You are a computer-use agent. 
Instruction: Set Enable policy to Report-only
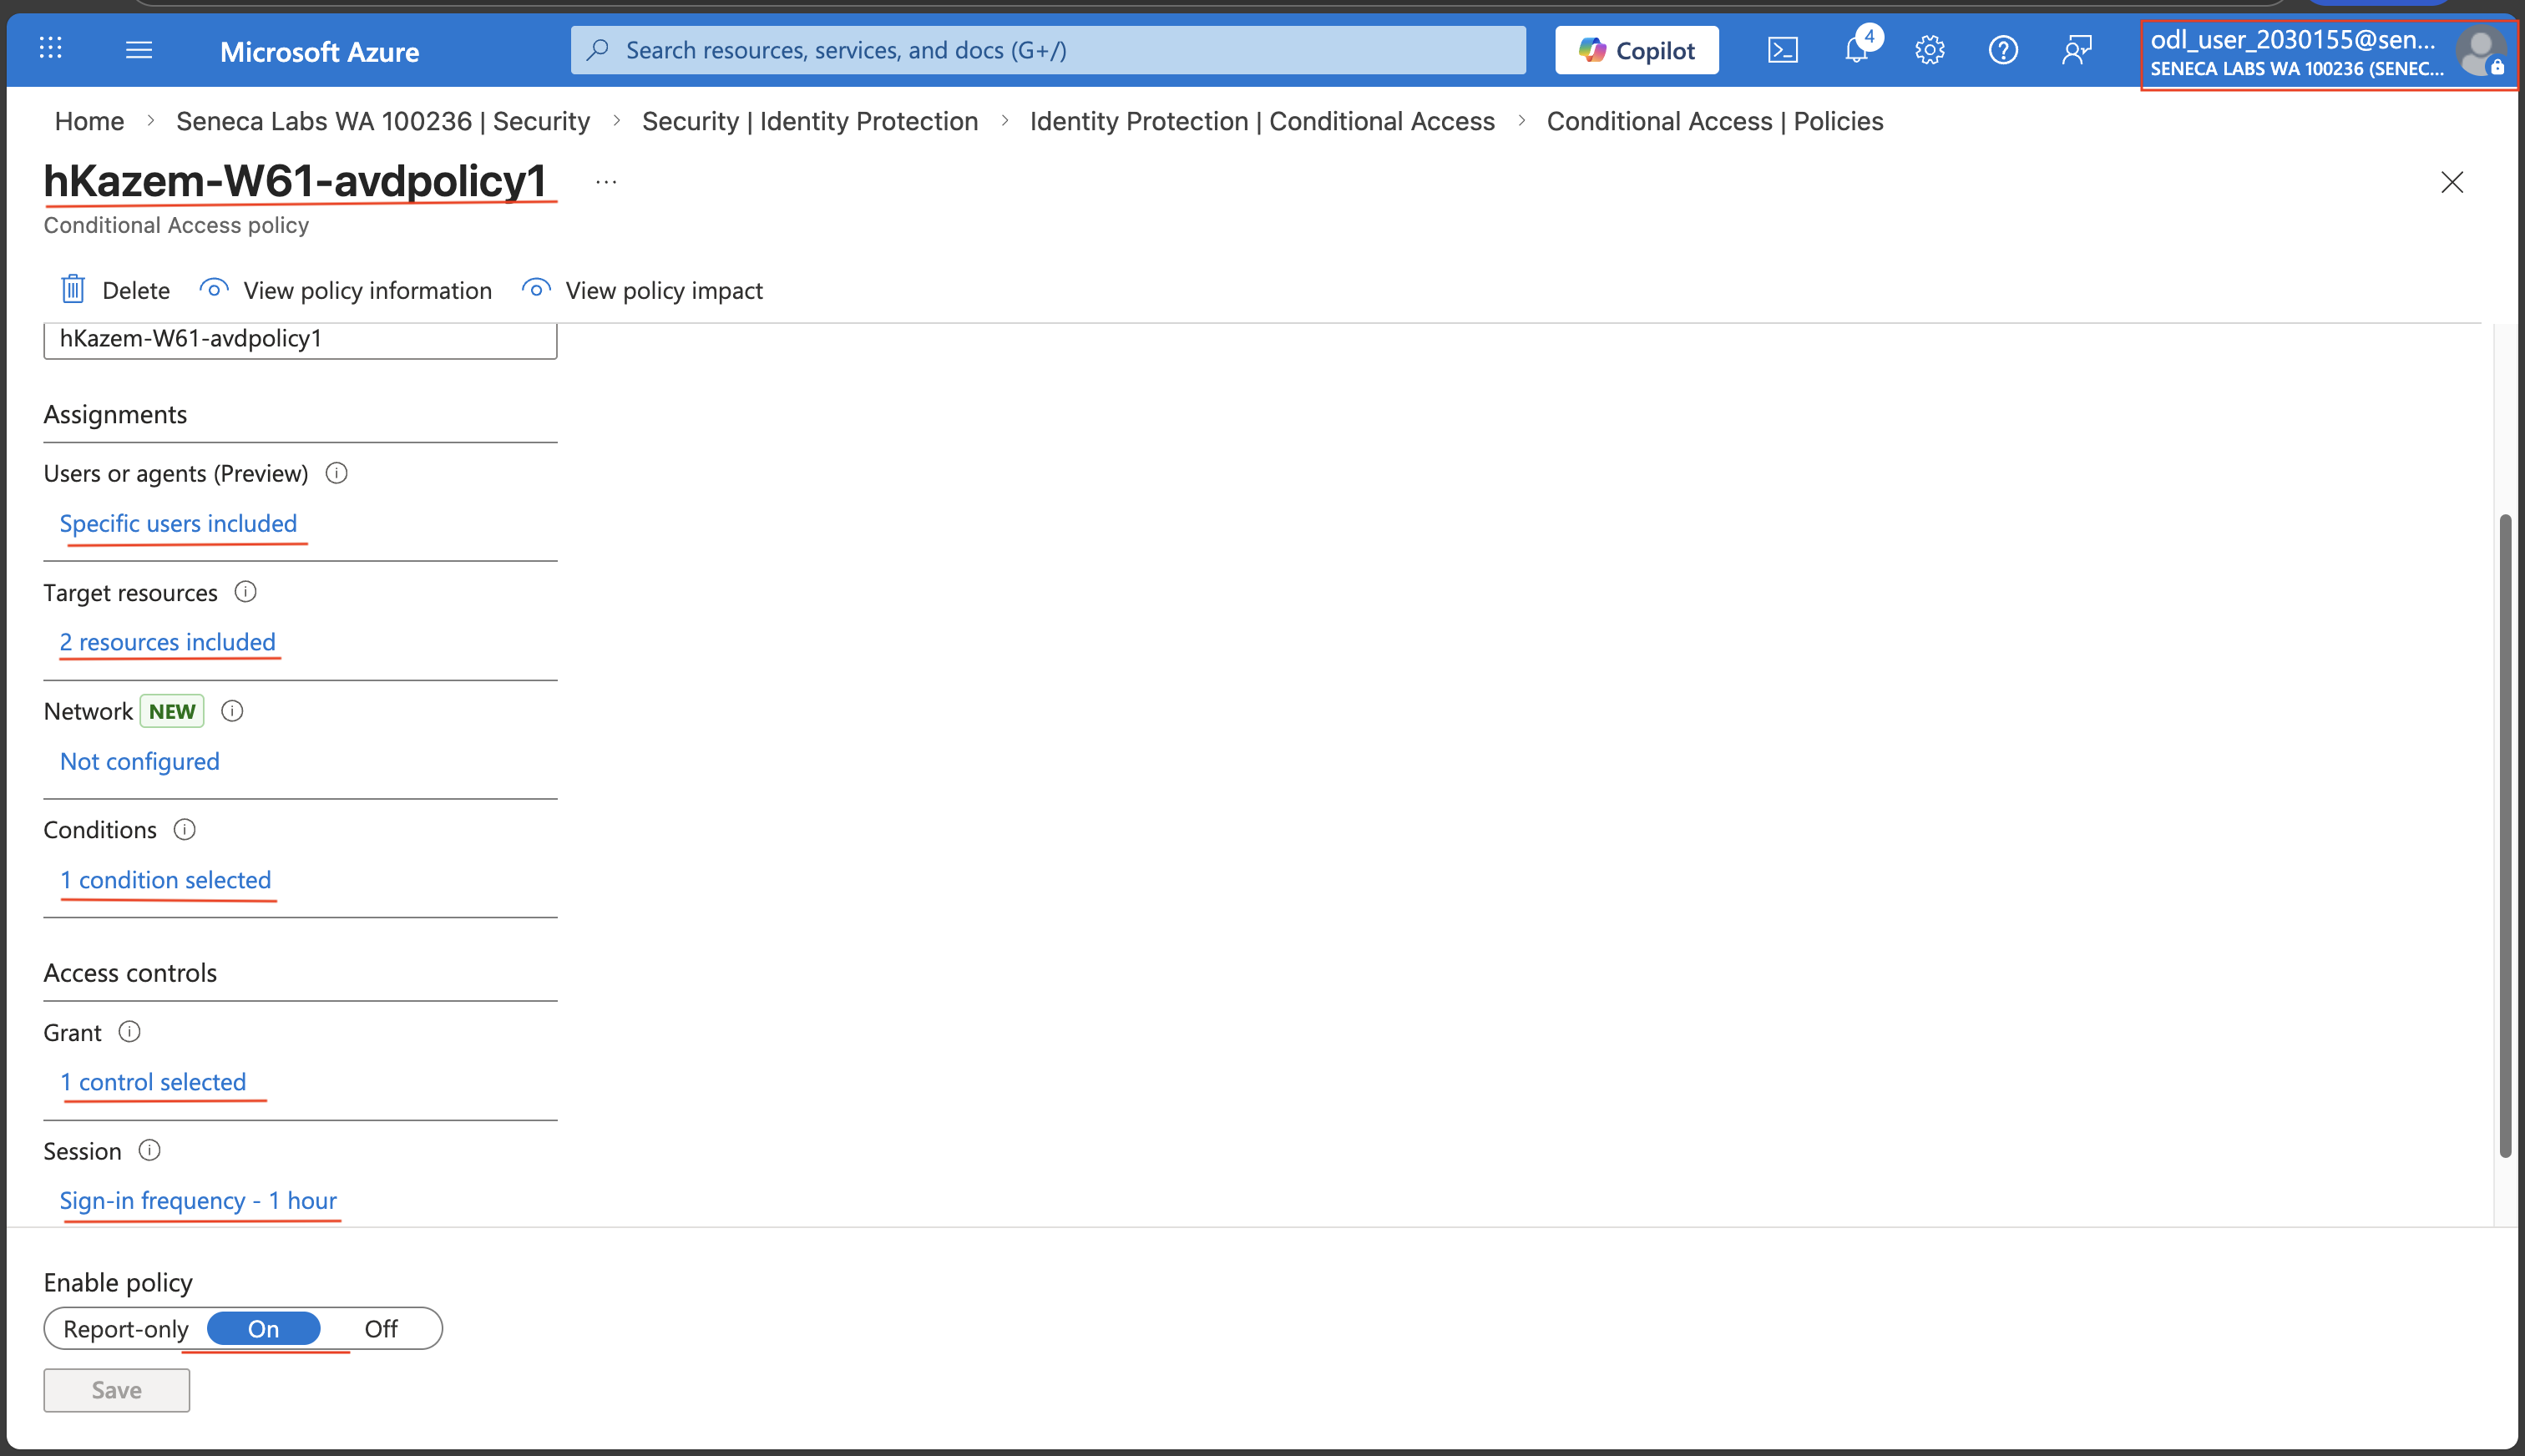click(x=126, y=1328)
